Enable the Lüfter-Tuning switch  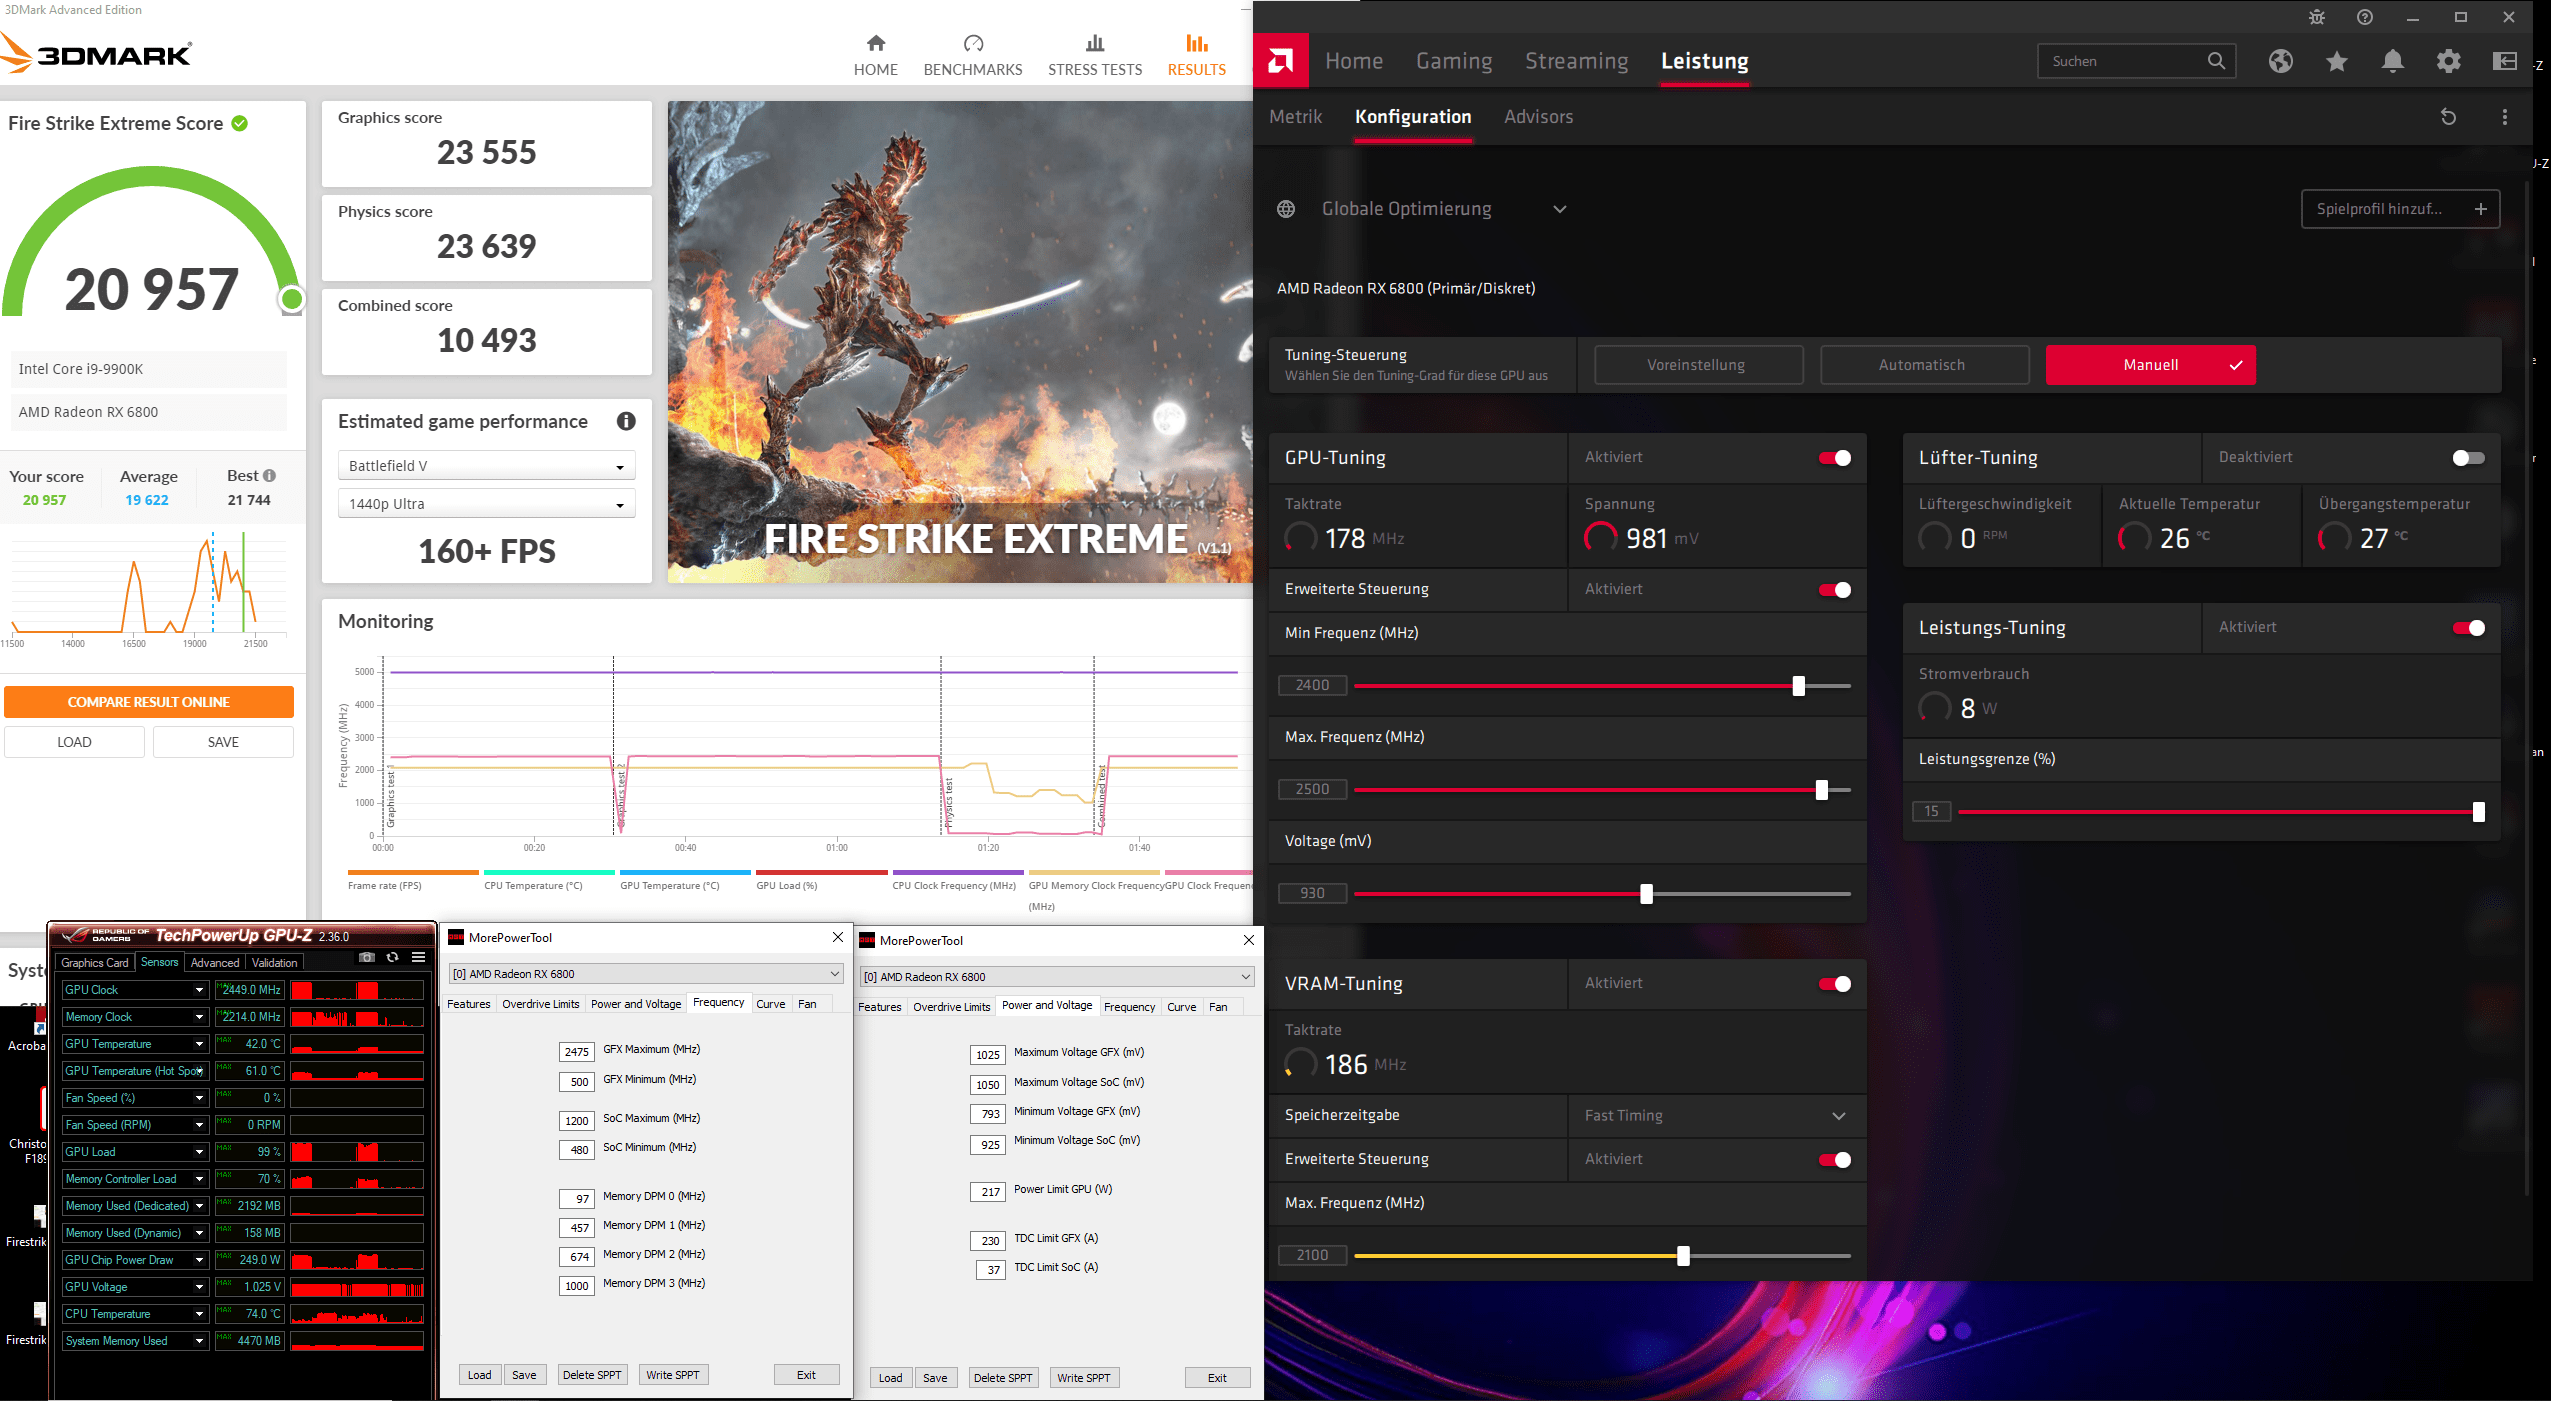tap(2469, 458)
